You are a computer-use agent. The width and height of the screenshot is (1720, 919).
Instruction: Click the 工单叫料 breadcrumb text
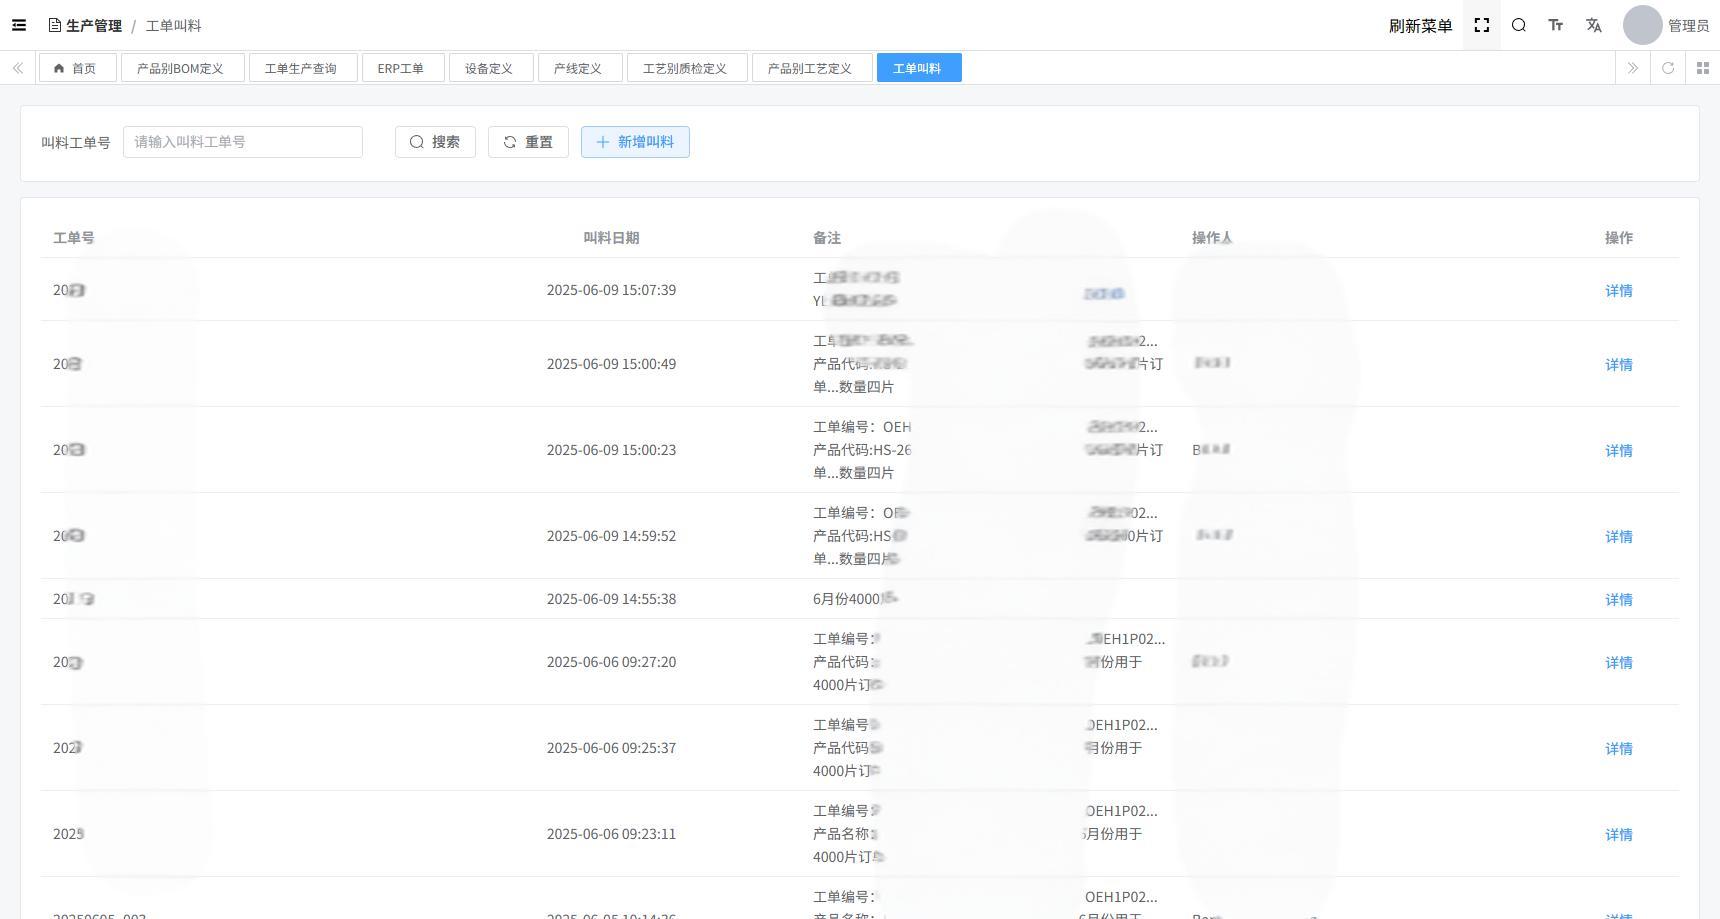[x=174, y=26]
